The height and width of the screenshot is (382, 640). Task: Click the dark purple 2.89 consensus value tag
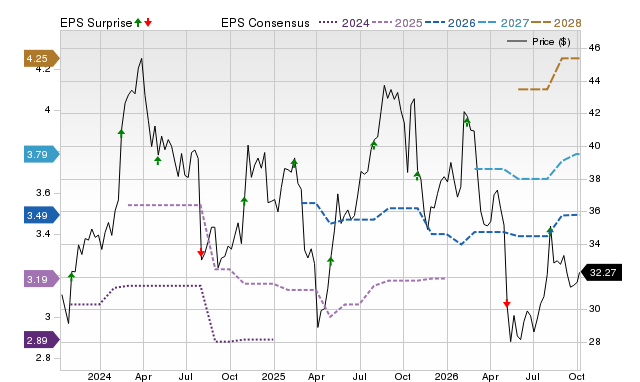41,340
